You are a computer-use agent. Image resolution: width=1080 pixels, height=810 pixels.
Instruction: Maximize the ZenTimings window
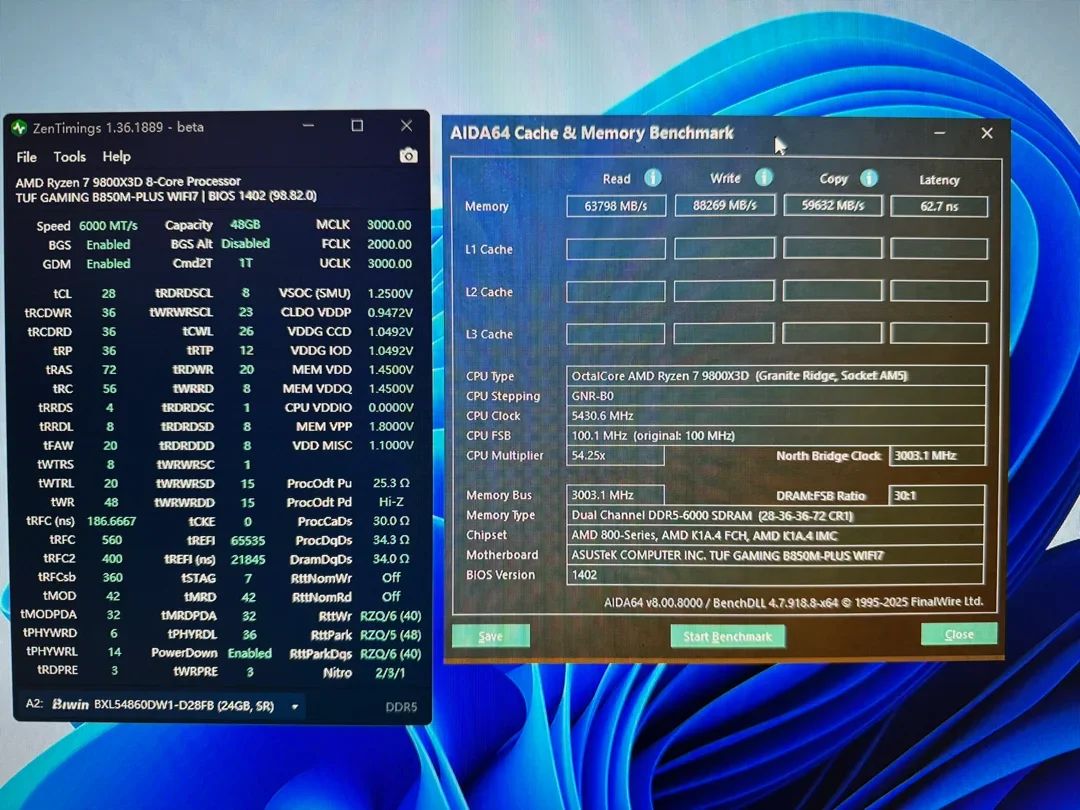click(357, 125)
